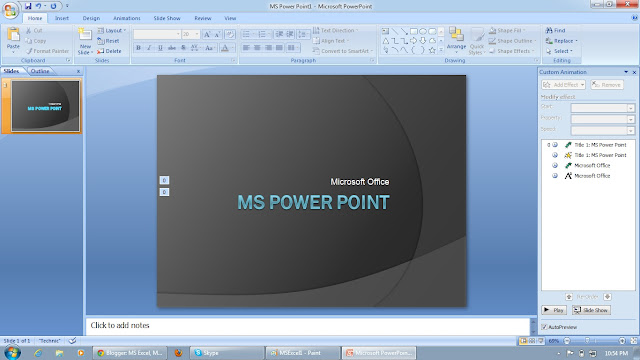Center the paragraph text
640x360 pixels.
[x=257, y=48]
